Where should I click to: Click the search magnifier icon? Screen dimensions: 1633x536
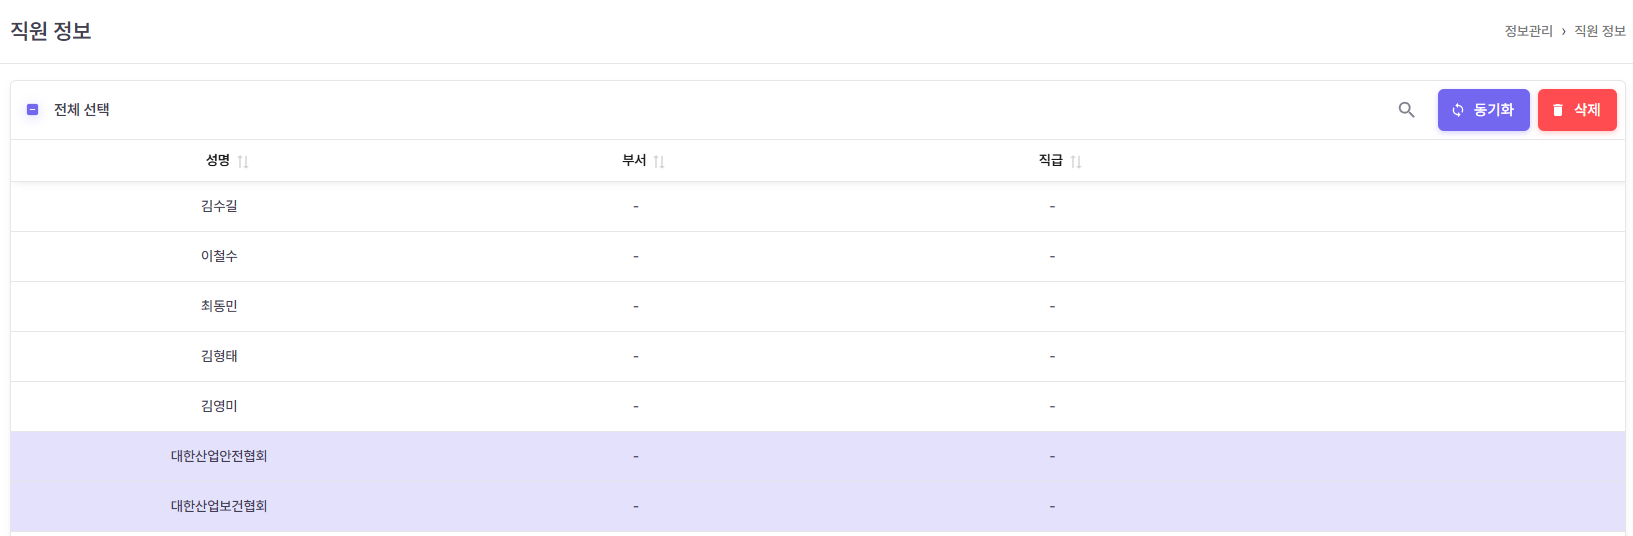pyautogui.click(x=1406, y=110)
